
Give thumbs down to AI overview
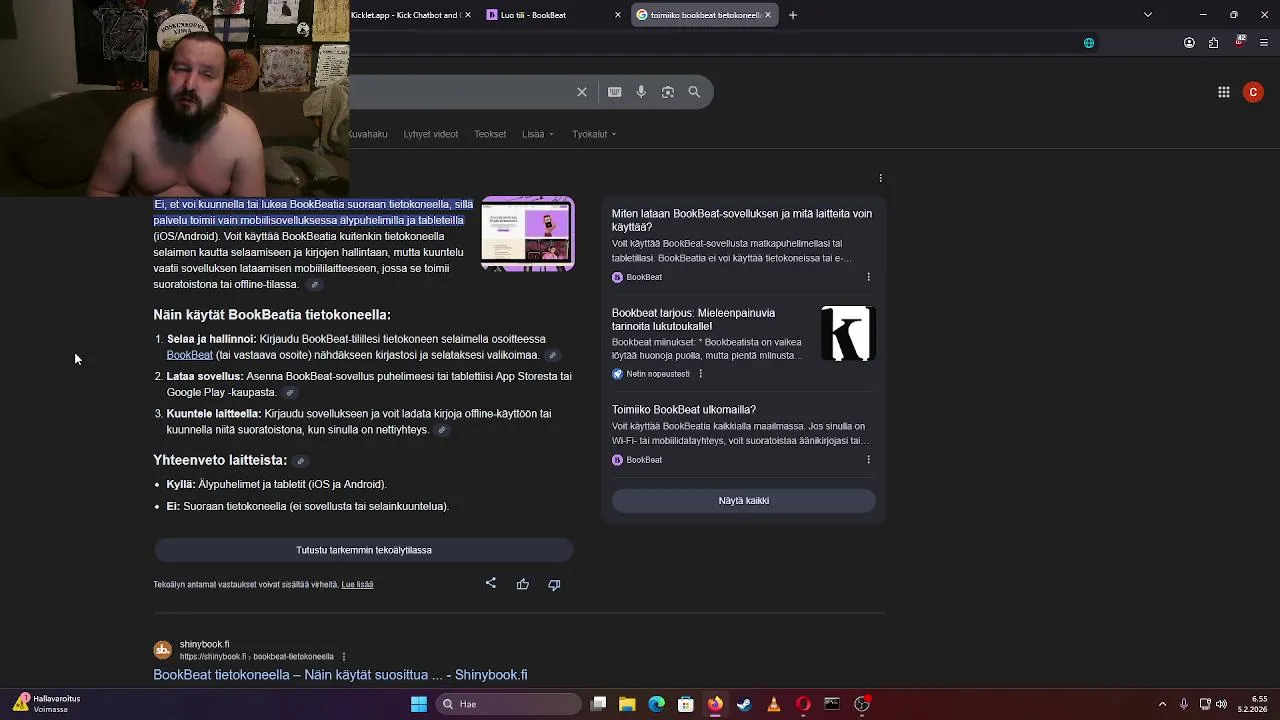coord(554,584)
